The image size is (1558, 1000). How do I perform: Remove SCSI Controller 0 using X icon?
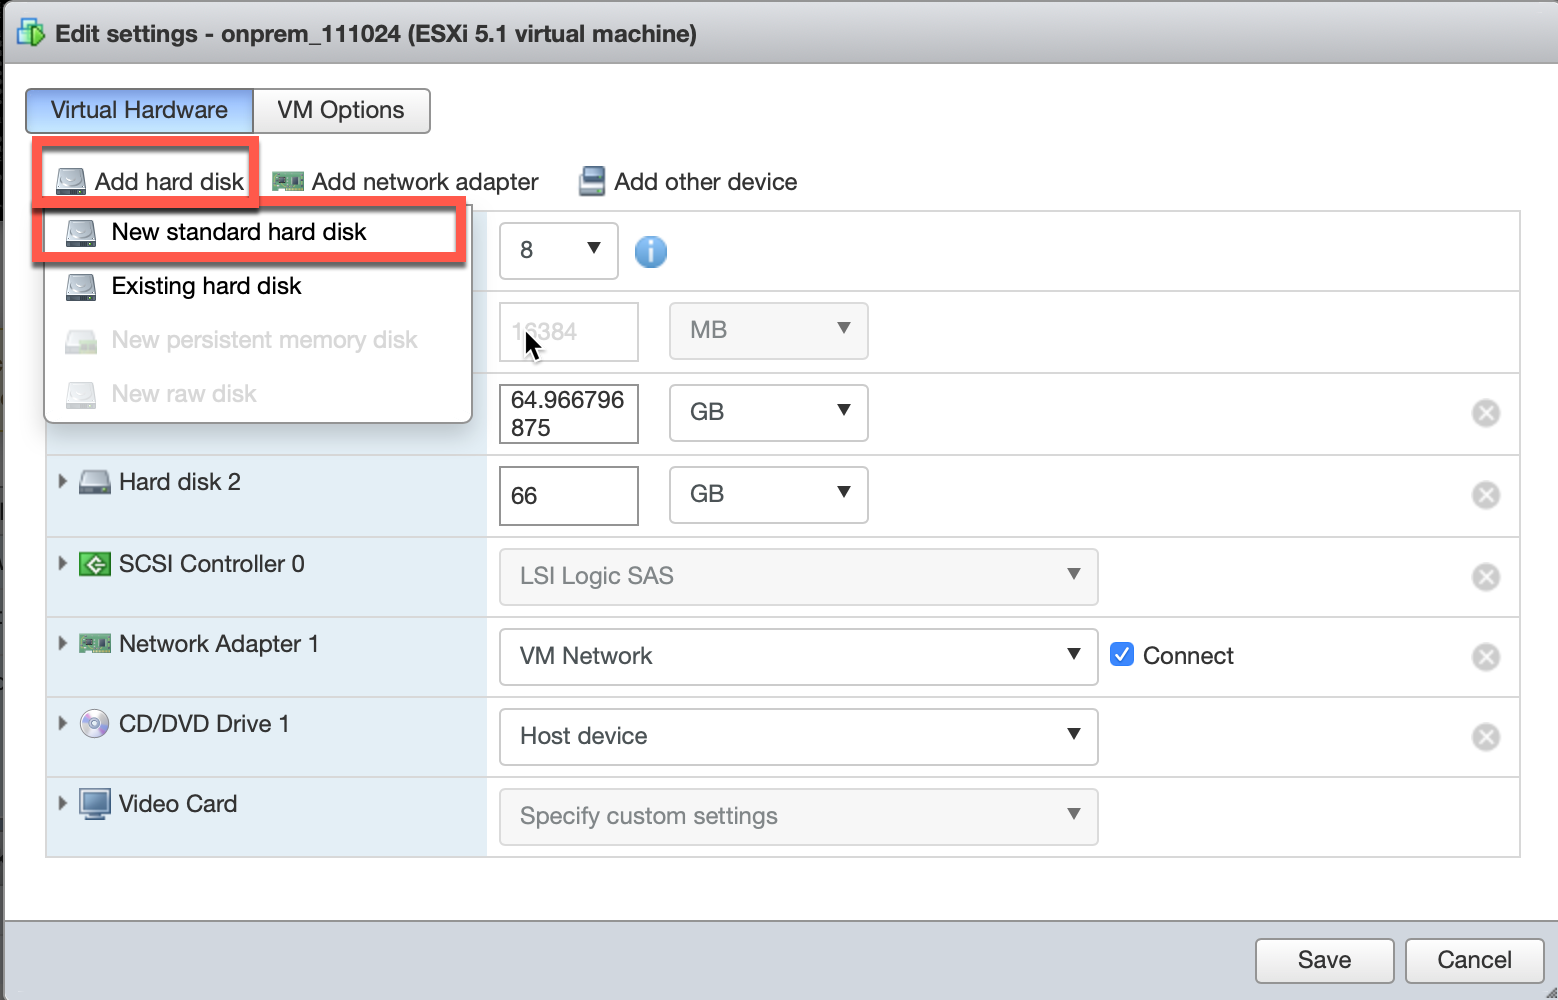(1486, 577)
